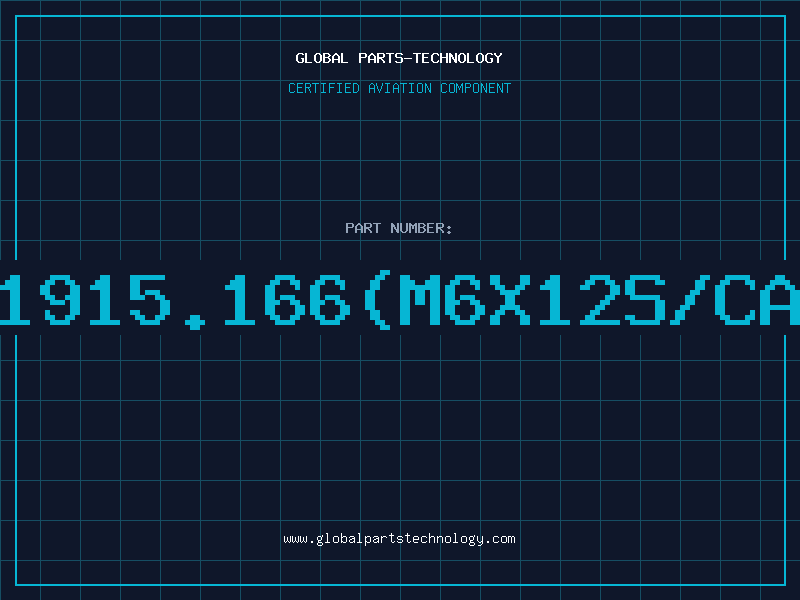This screenshot has width=800, height=600.
Task: Open the www.globalpartstechnology.com link
Action: click(399, 539)
